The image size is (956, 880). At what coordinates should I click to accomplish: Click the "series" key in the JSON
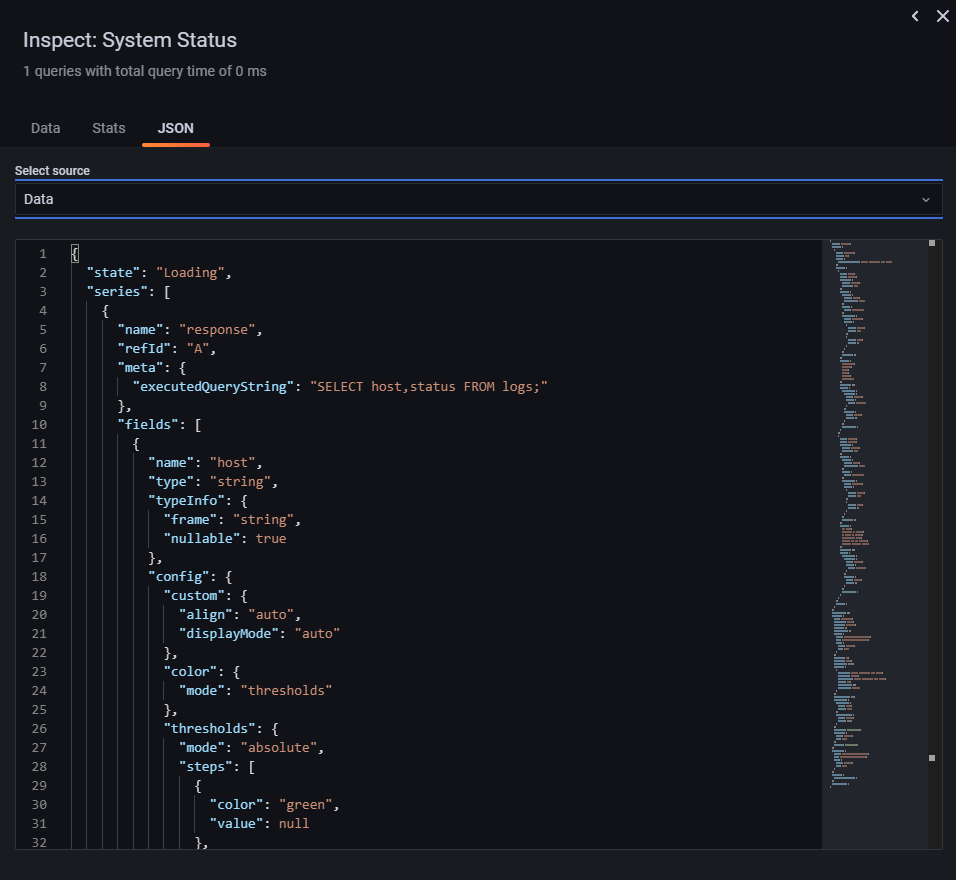point(117,292)
